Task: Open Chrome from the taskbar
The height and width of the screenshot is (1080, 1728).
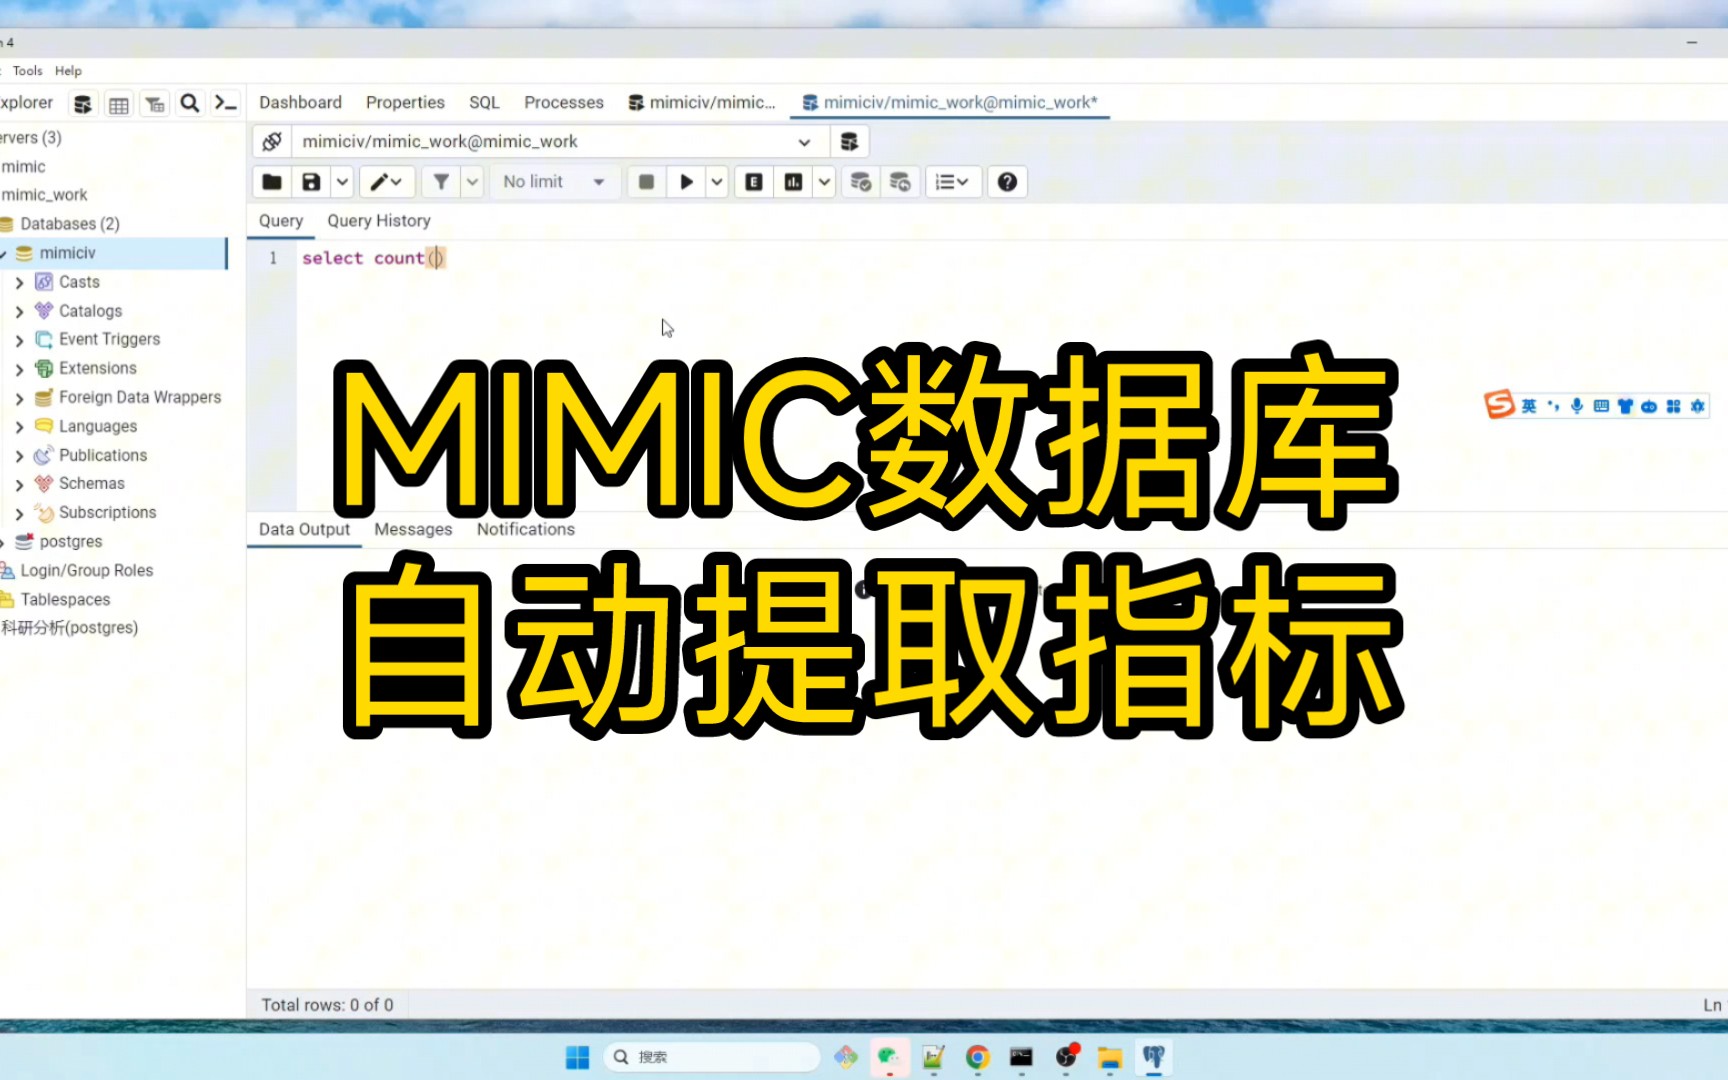Action: [977, 1057]
